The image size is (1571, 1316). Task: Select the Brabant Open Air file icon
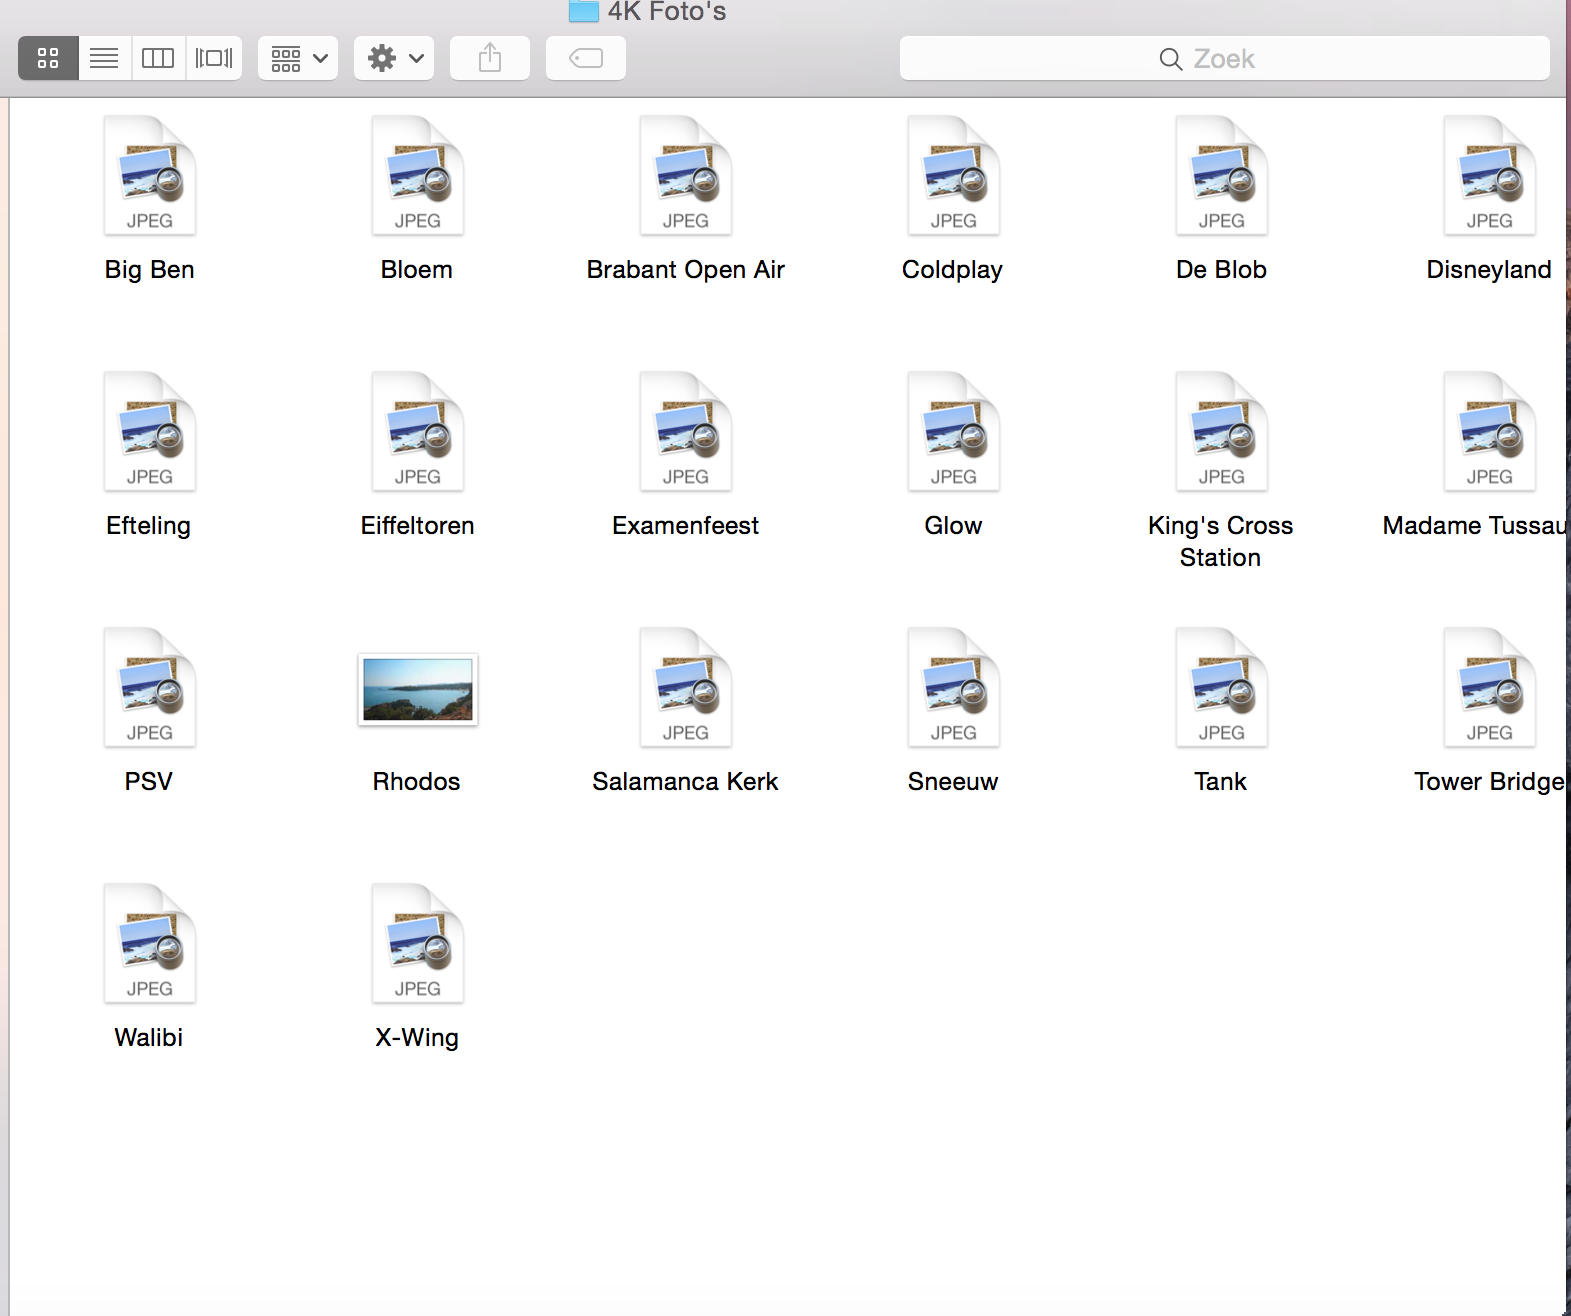[686, 175]
